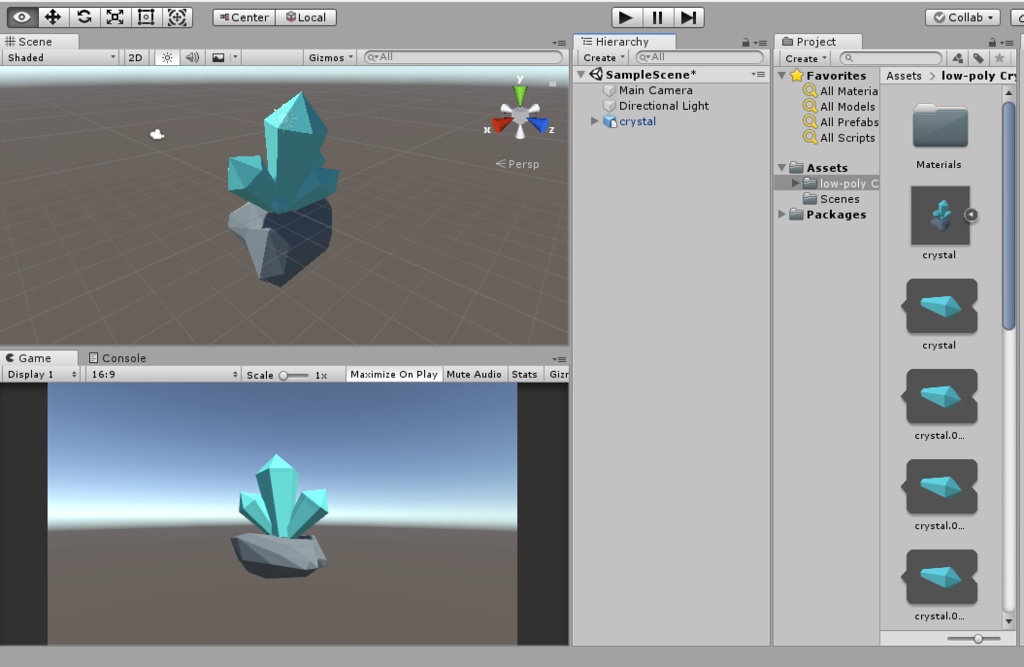Toggle Mute Audio in Game view

(474, 374)
